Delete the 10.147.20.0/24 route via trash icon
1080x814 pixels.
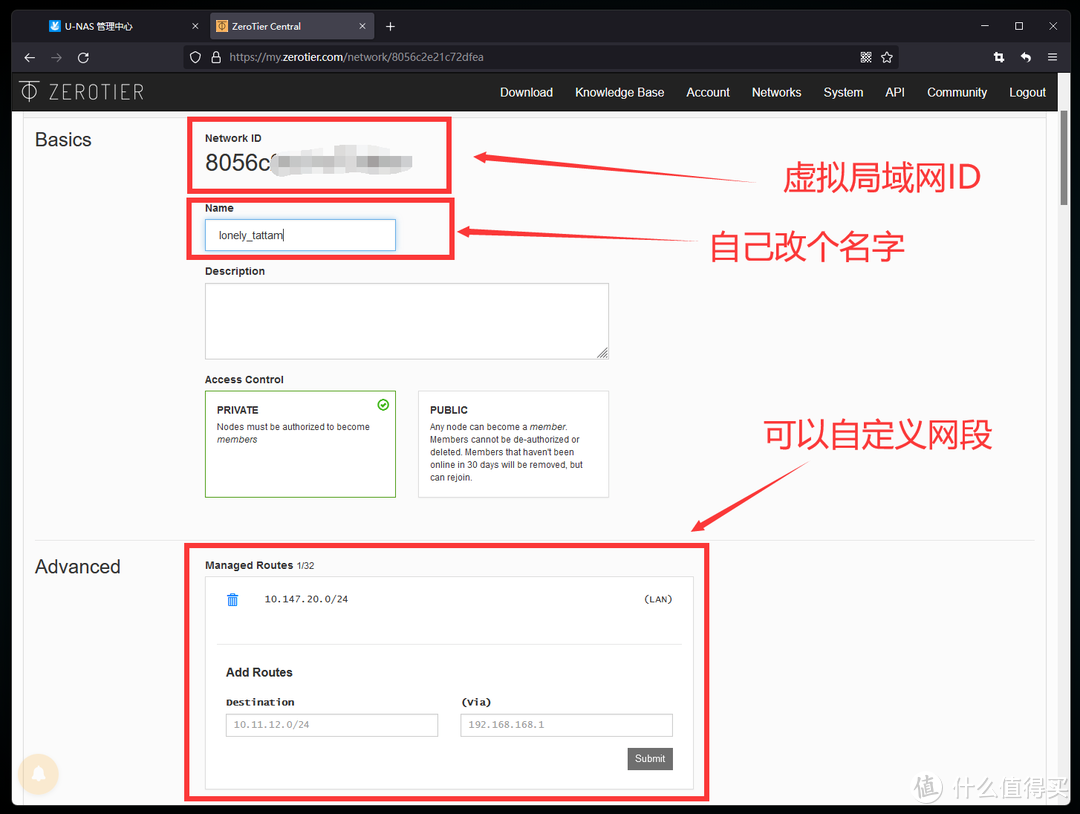click(232, 599)
